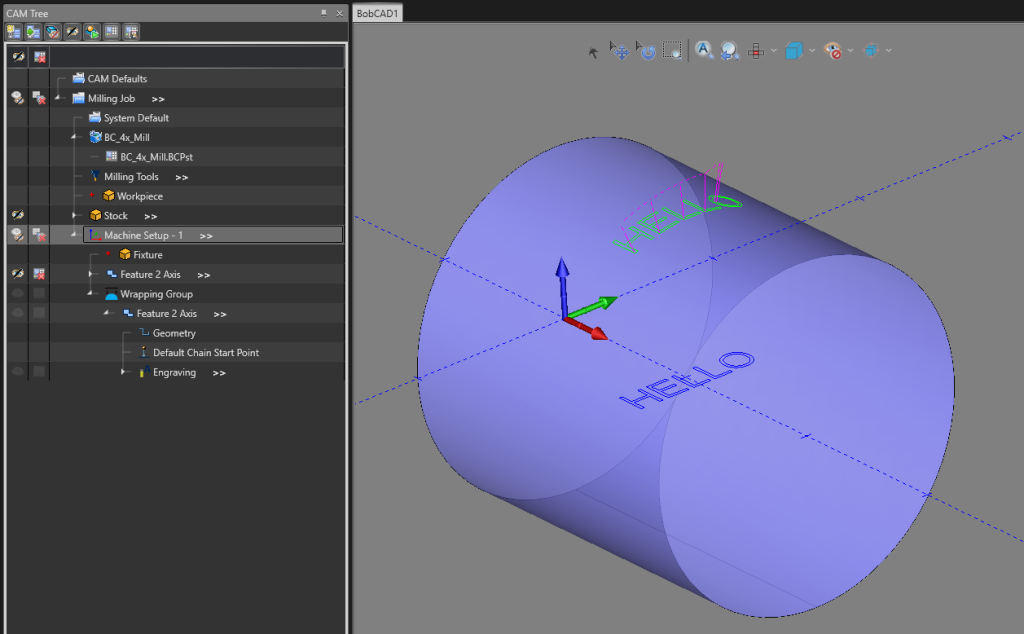Click the origin crosshair icon in viewport toolbar
Image resolution: width=1024 pixels, height=634 pixels.
[755, 50]
